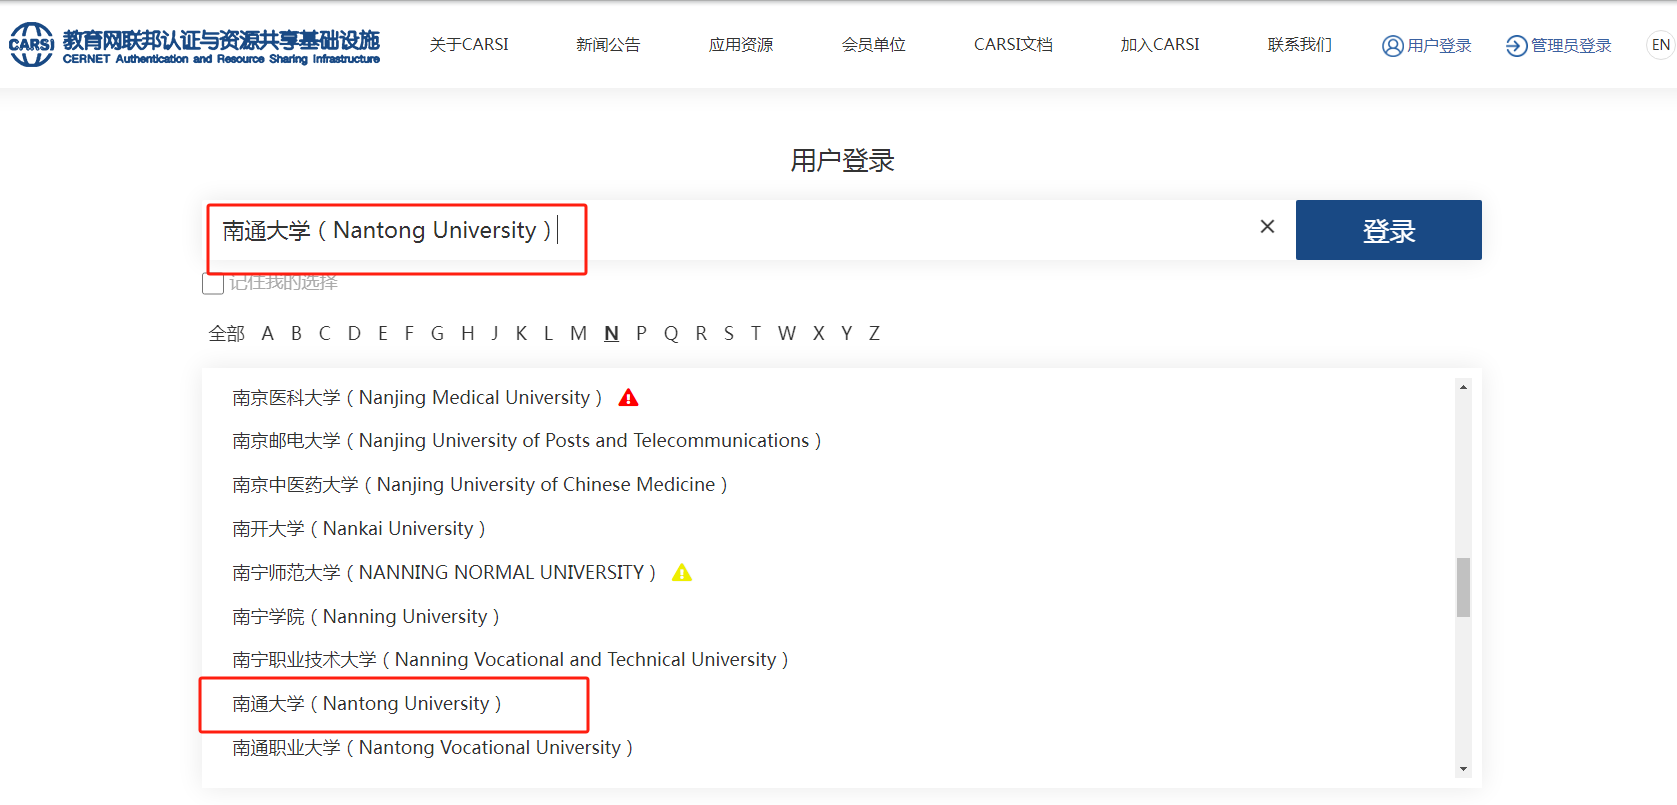Open the 应用资源 menu

coord(741,45)
